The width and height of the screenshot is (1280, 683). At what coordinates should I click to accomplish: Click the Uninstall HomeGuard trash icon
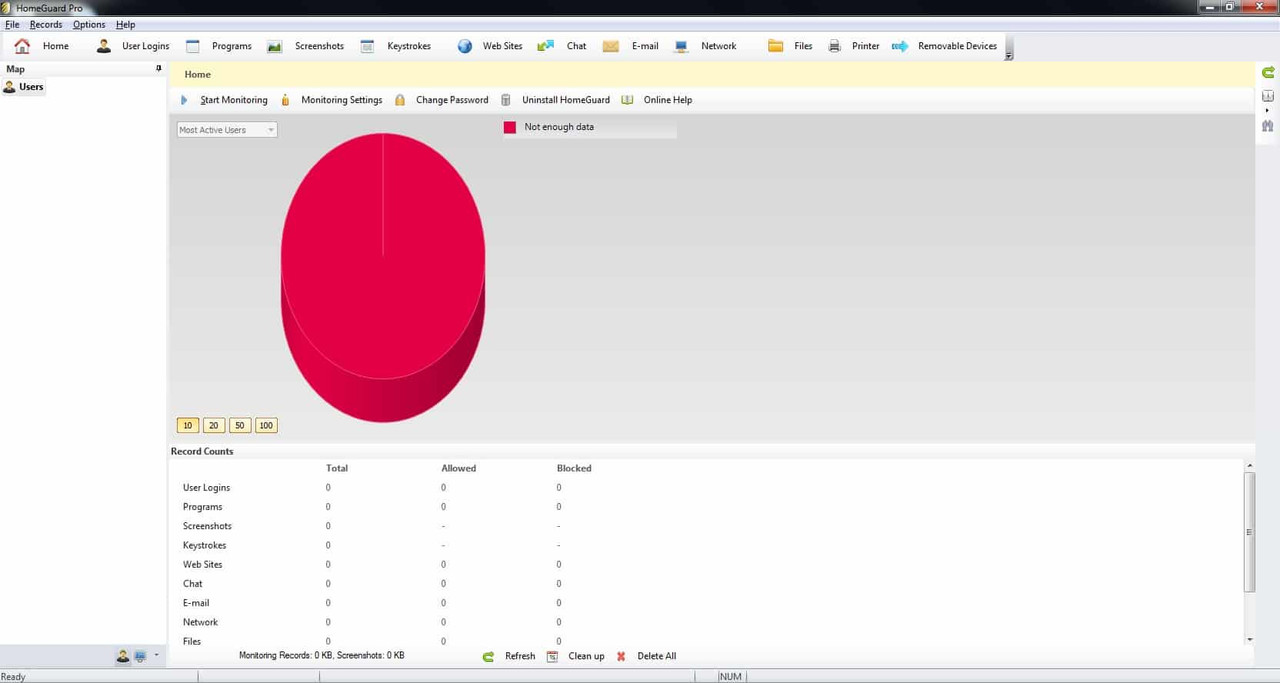click(x=505, y=100)
